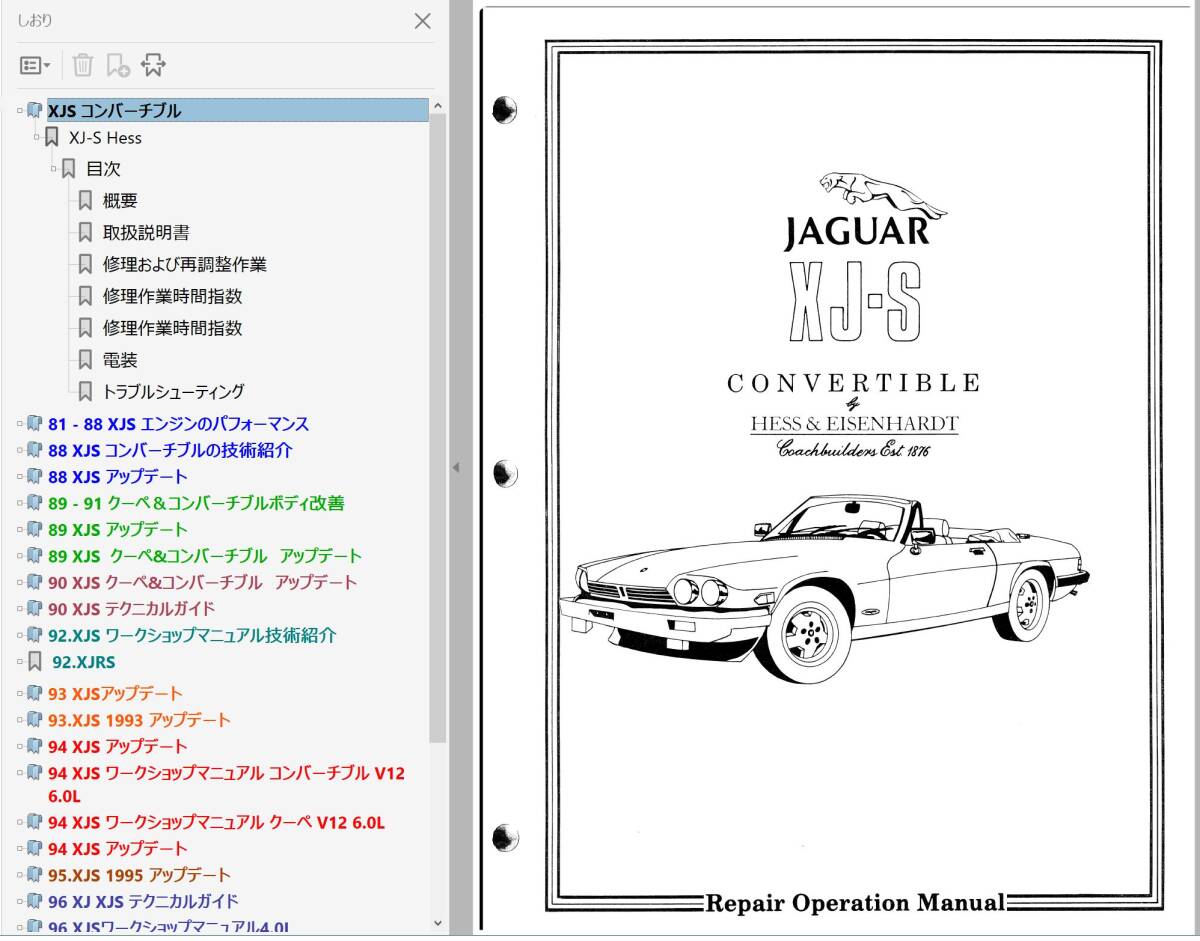Click bookmark icon beside 概要
1200x941 pixels.
[x=85, y=201]
